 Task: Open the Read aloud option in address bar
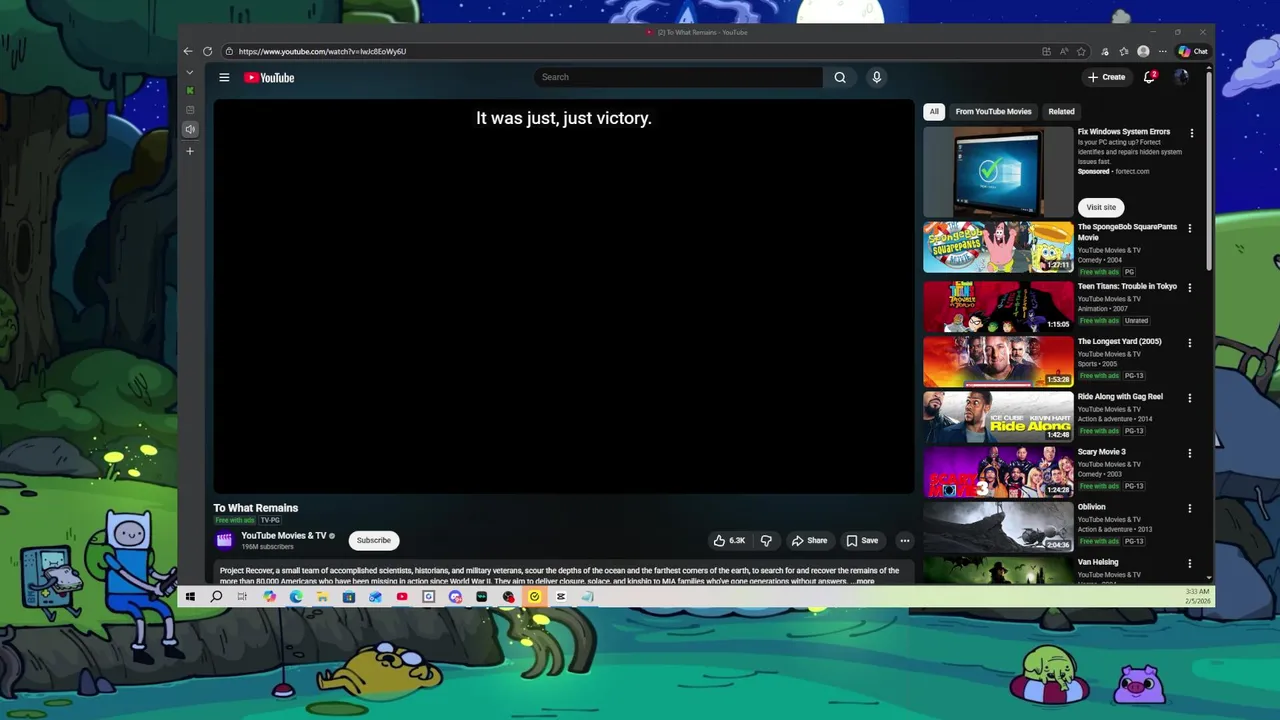(x=1064, y=51)
